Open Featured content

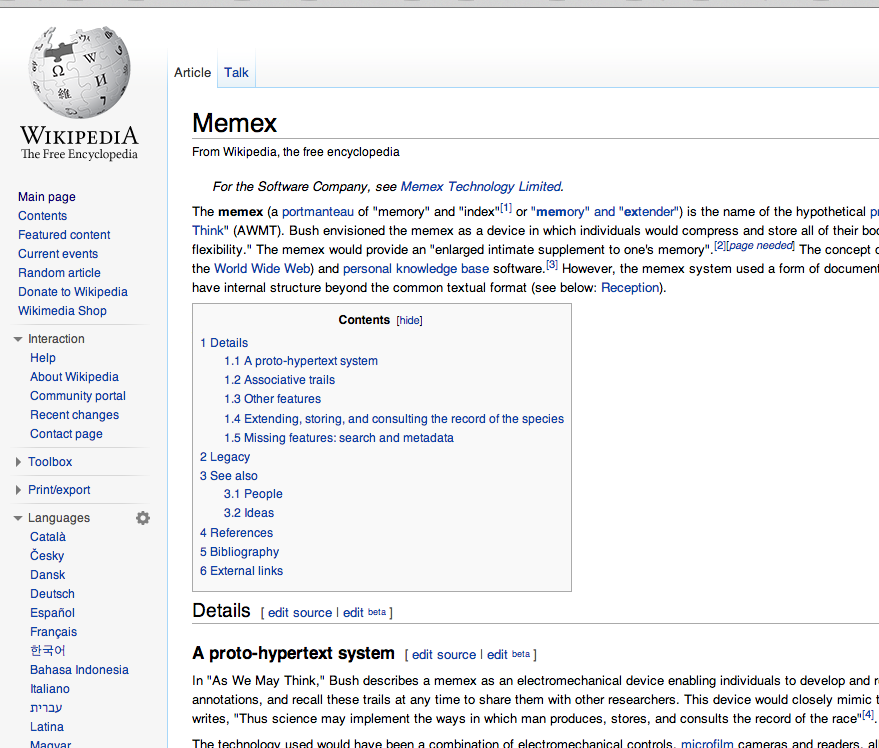click(x=64, y=235)
